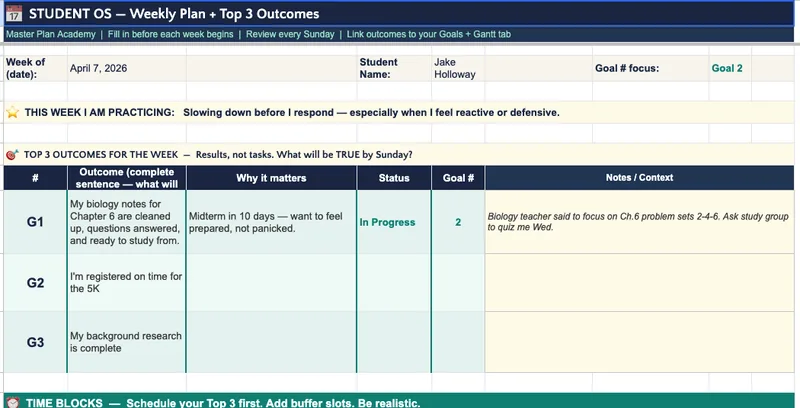Click the '#' column header

[35, 178]
